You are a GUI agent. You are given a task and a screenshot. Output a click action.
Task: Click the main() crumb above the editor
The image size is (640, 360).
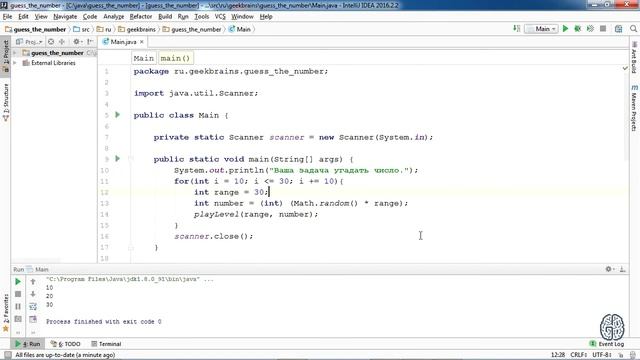point(175,58)
